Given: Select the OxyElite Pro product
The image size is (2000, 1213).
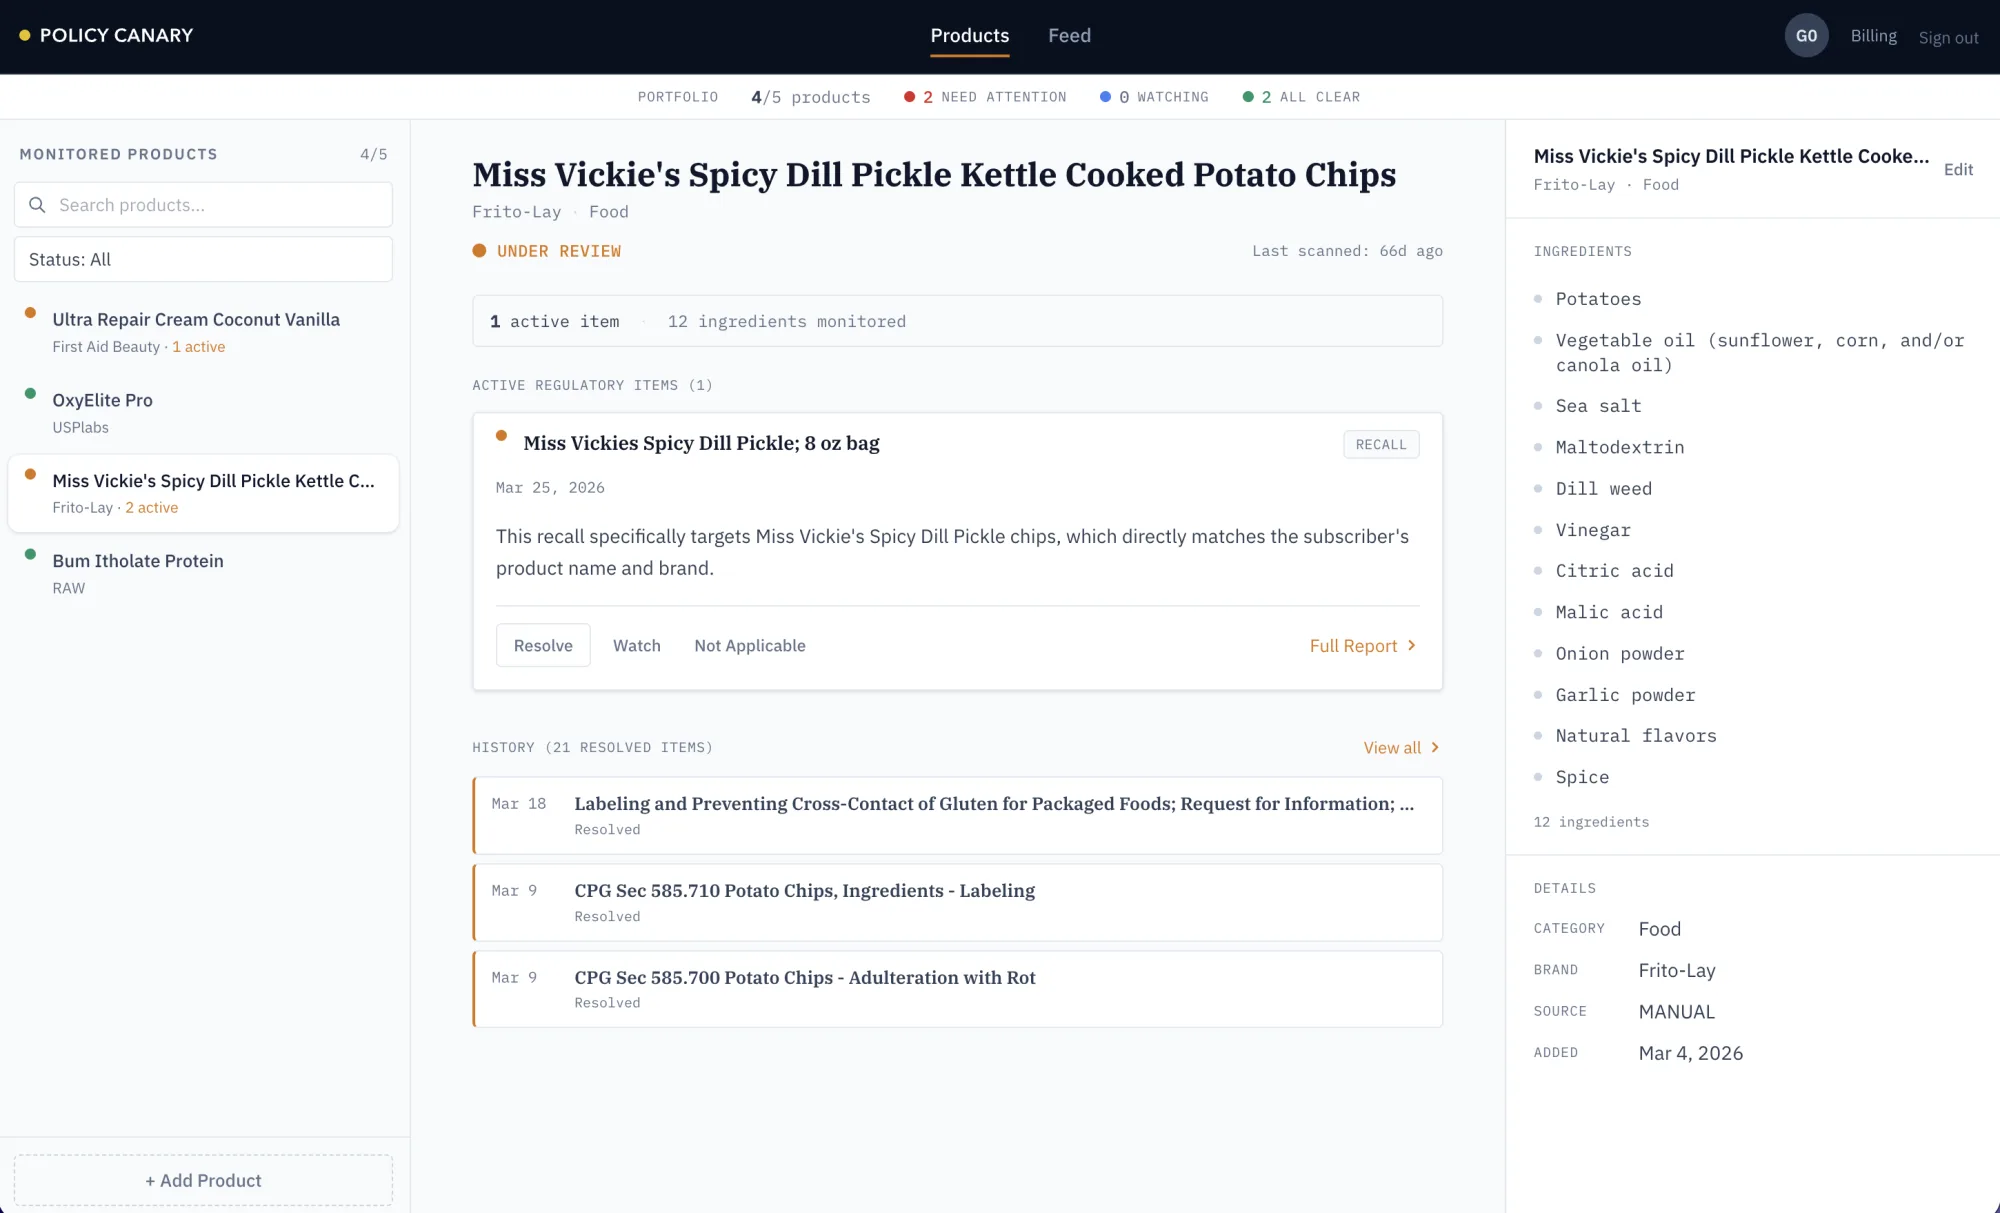Looking at the screenshot, I should (x=203, y=412).
